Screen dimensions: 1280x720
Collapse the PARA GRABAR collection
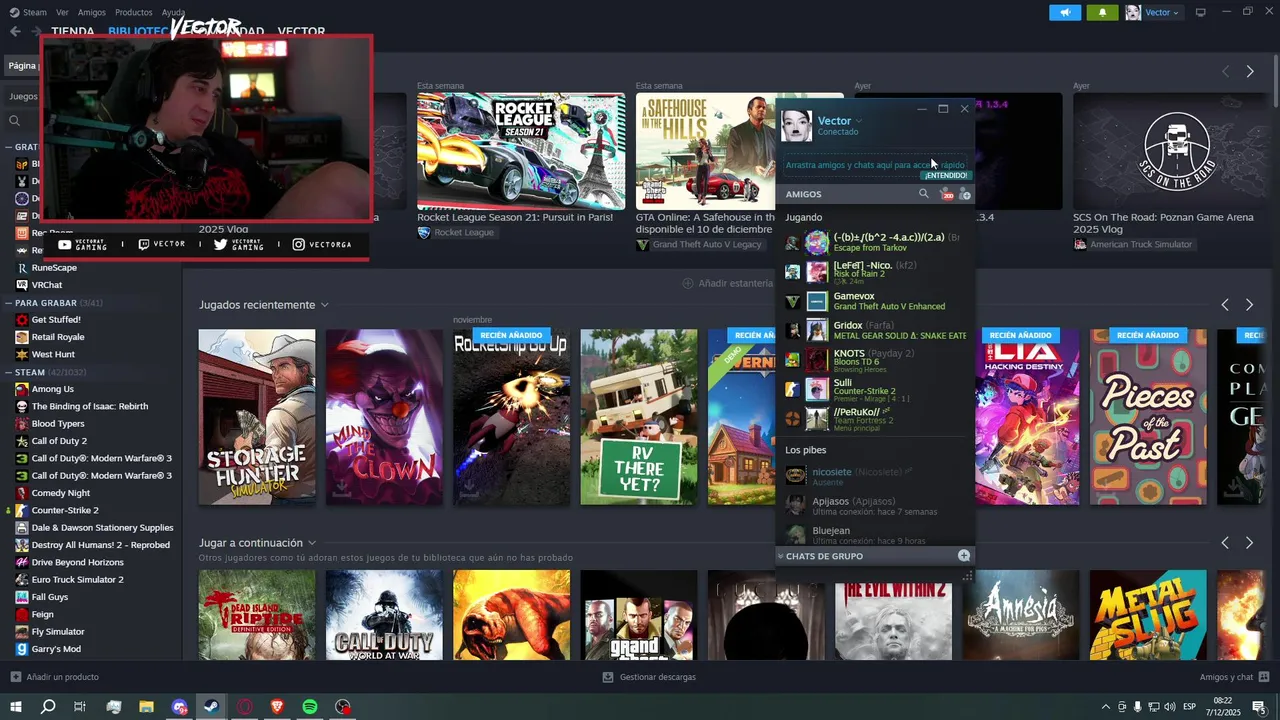9,302
